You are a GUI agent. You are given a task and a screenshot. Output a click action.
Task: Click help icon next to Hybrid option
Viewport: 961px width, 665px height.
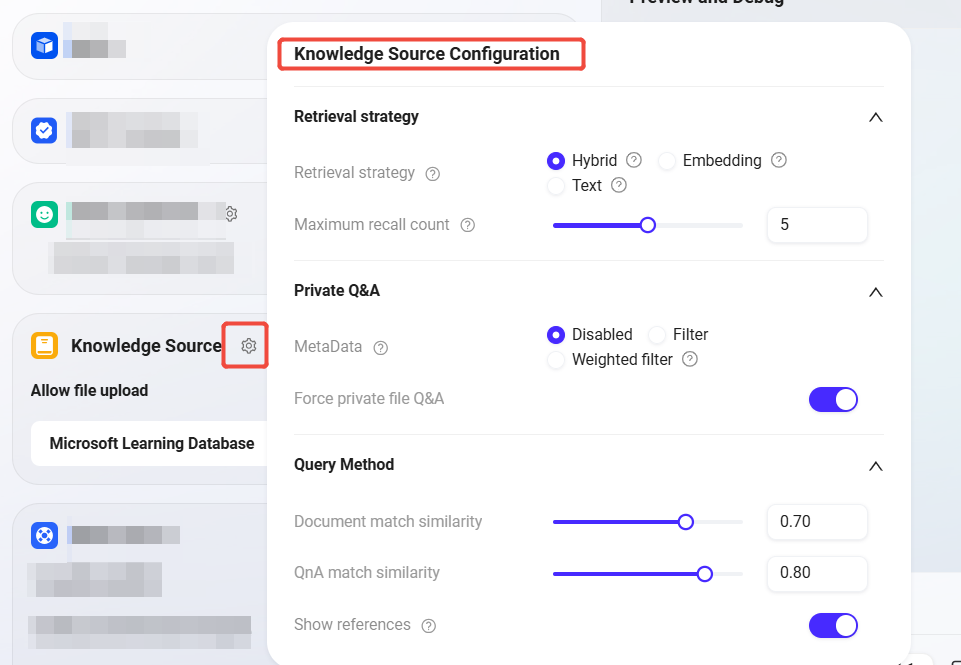634,160
